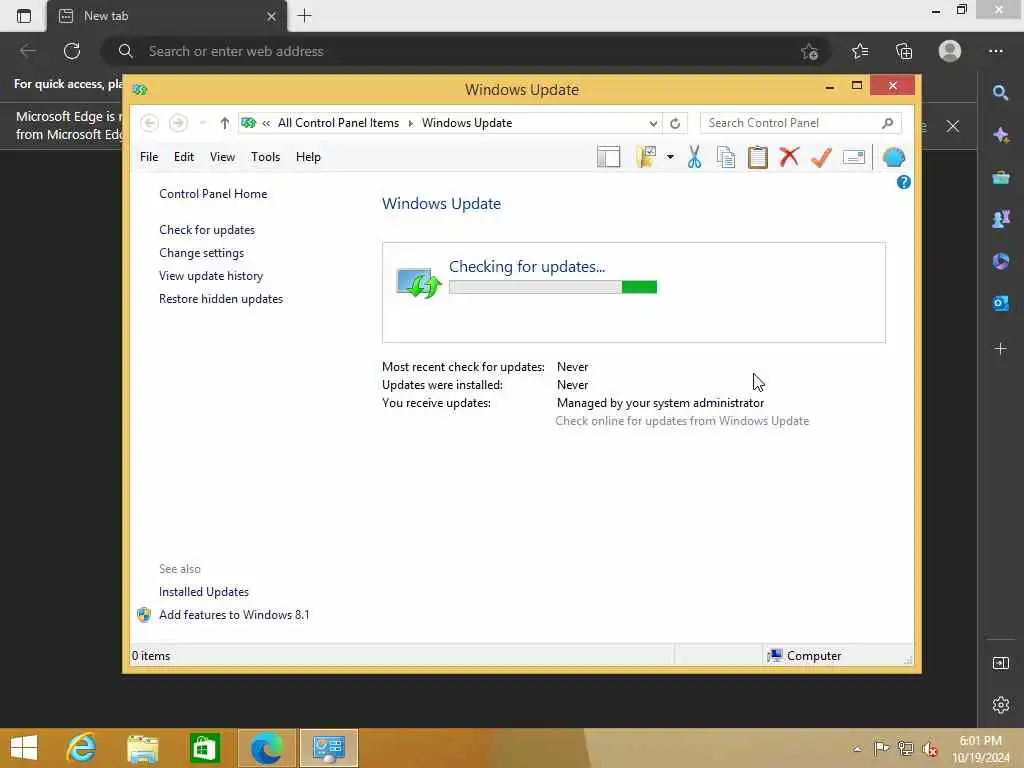The height and width of the screenshot is (768, 1024).
Task: Open Installed Updates link
Action: point(204,592)
